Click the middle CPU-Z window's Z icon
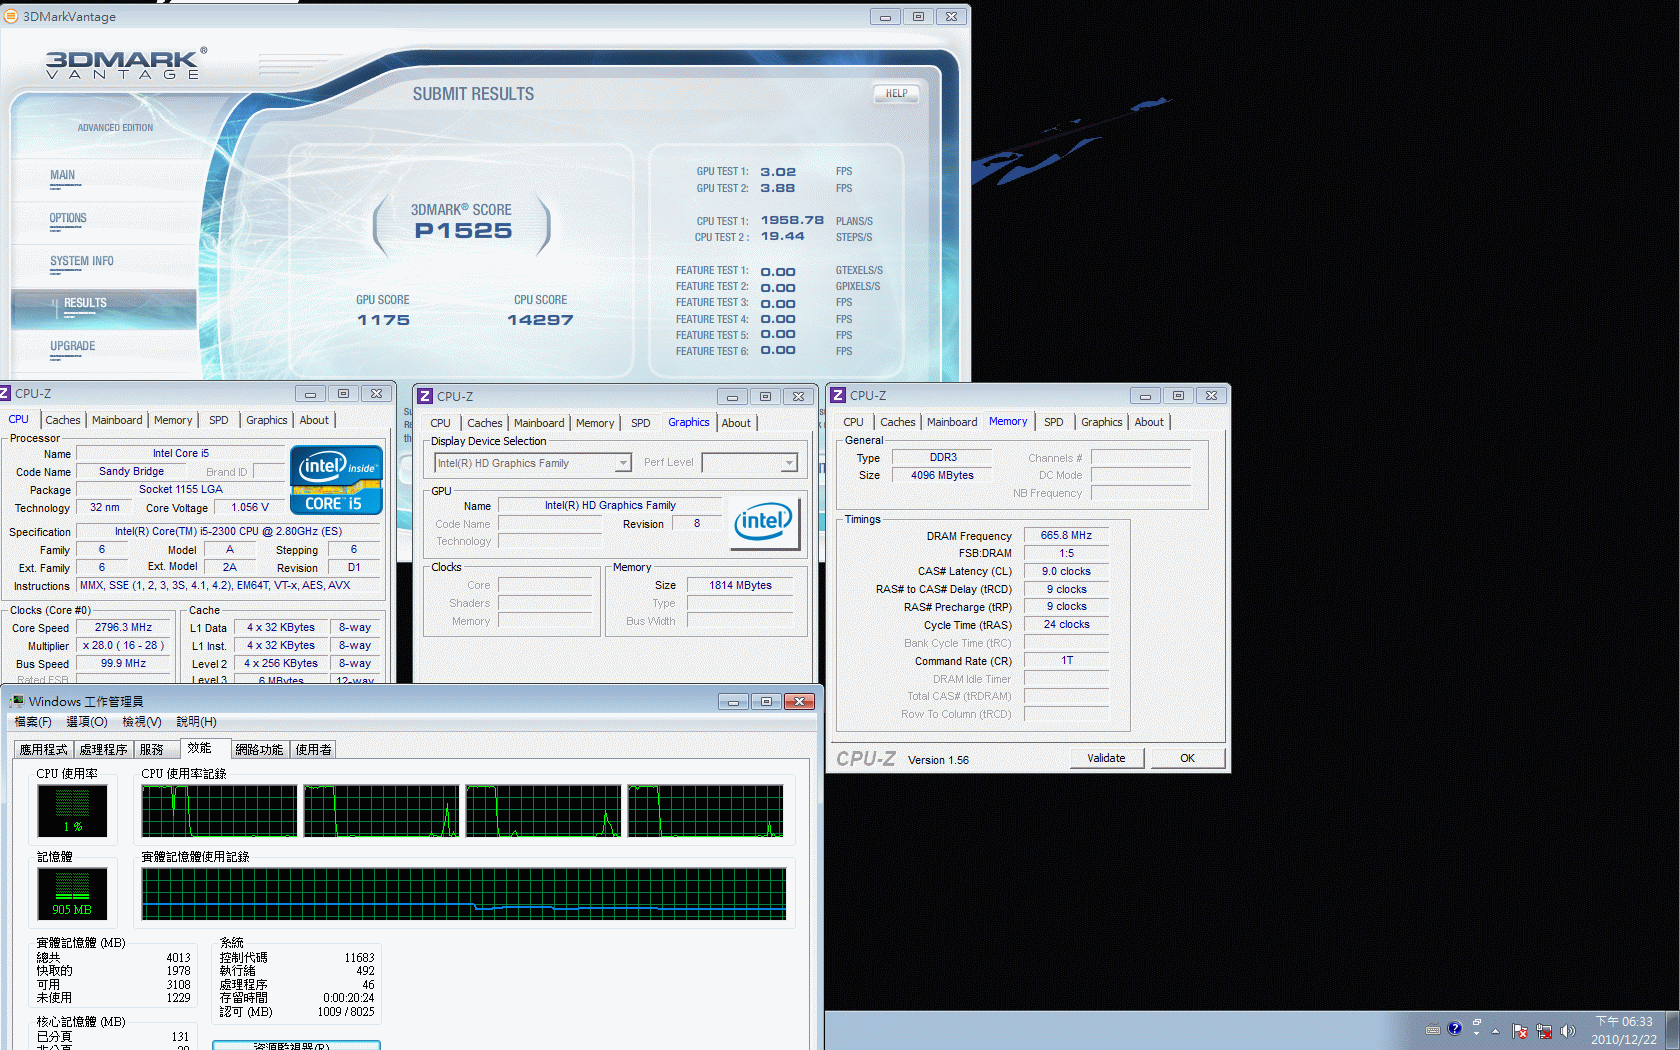The height and width of the screenshot is (1050, 1680). (x=425, y=396)
